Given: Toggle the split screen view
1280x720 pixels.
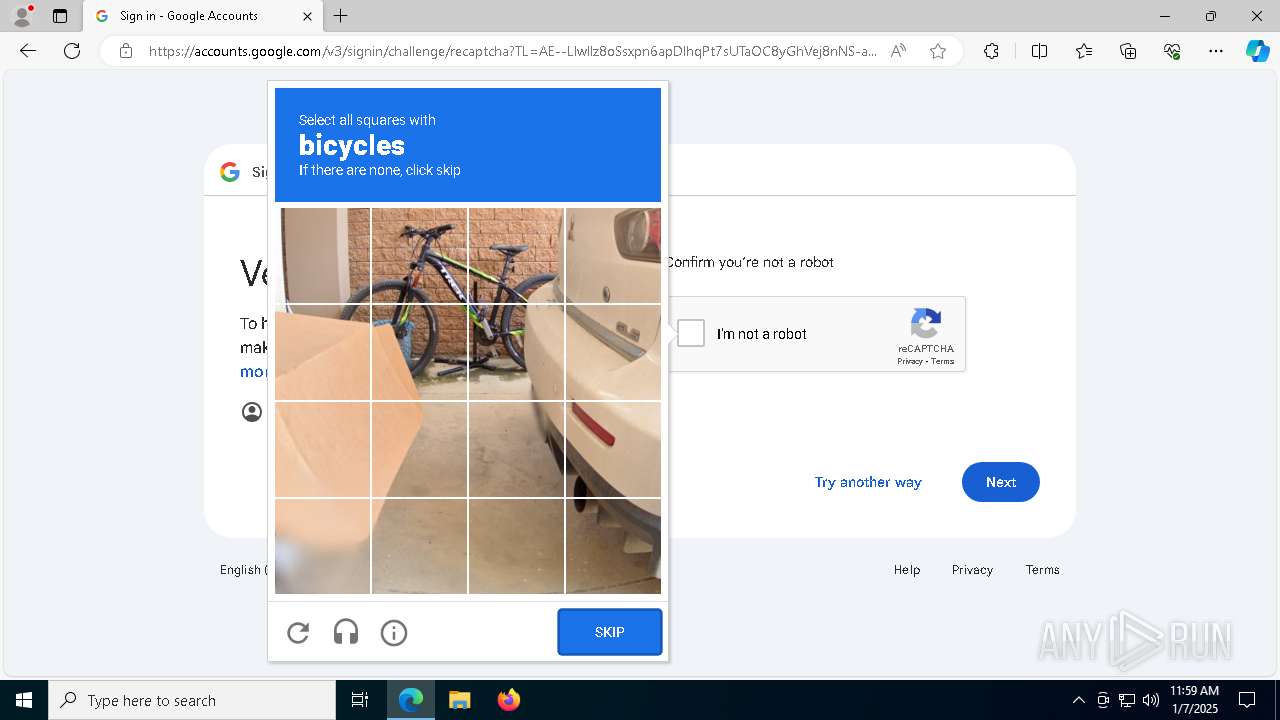Looking at the screenshot, I should coord(1039,51).
